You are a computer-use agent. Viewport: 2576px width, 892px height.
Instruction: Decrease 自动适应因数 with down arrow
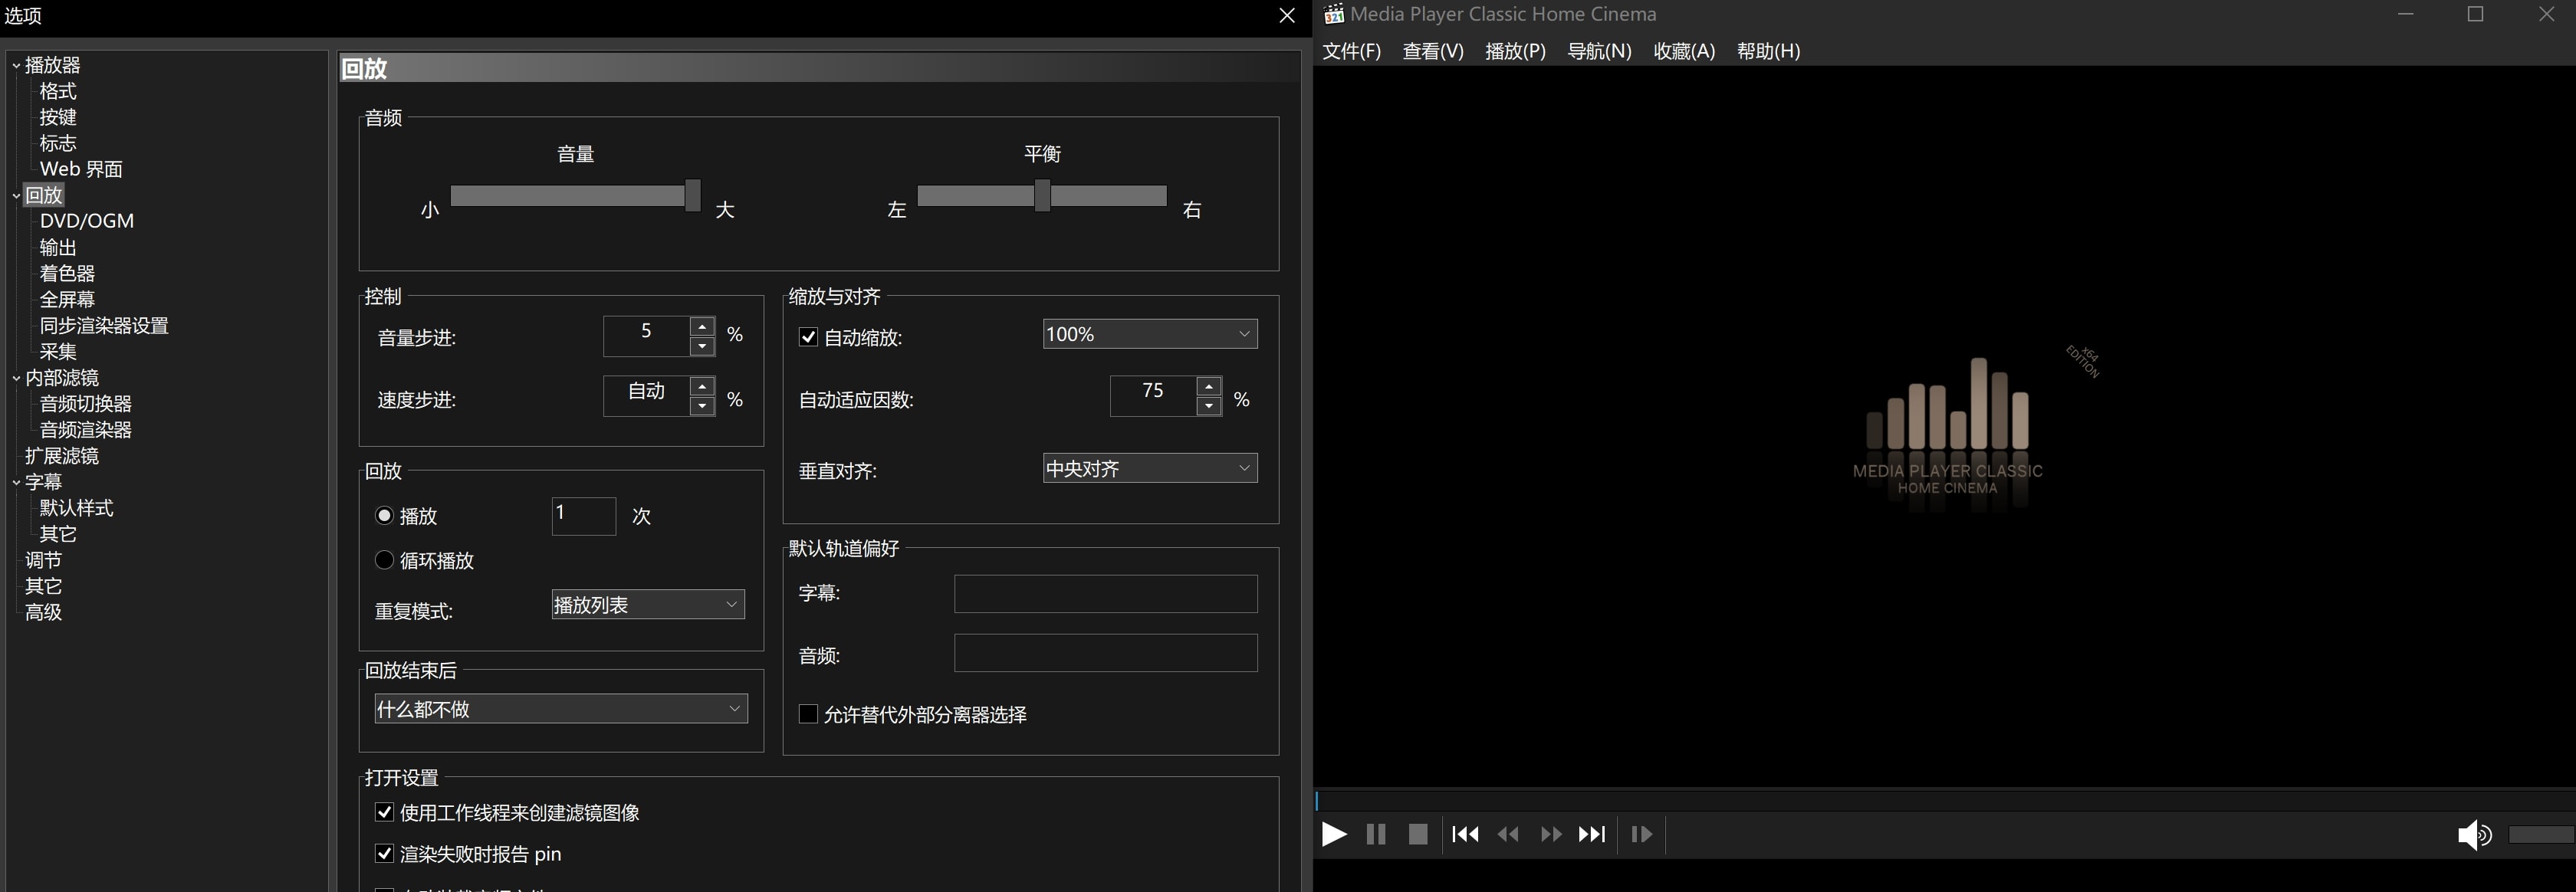click(1209, 406)
